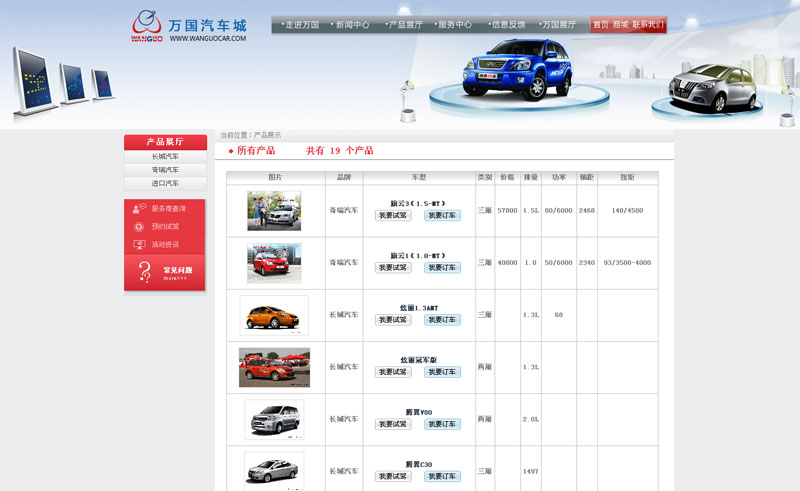The height and width of the screenshot is (491, 800).
Task: Click the power value 80/6000
Action: point(558,210)
